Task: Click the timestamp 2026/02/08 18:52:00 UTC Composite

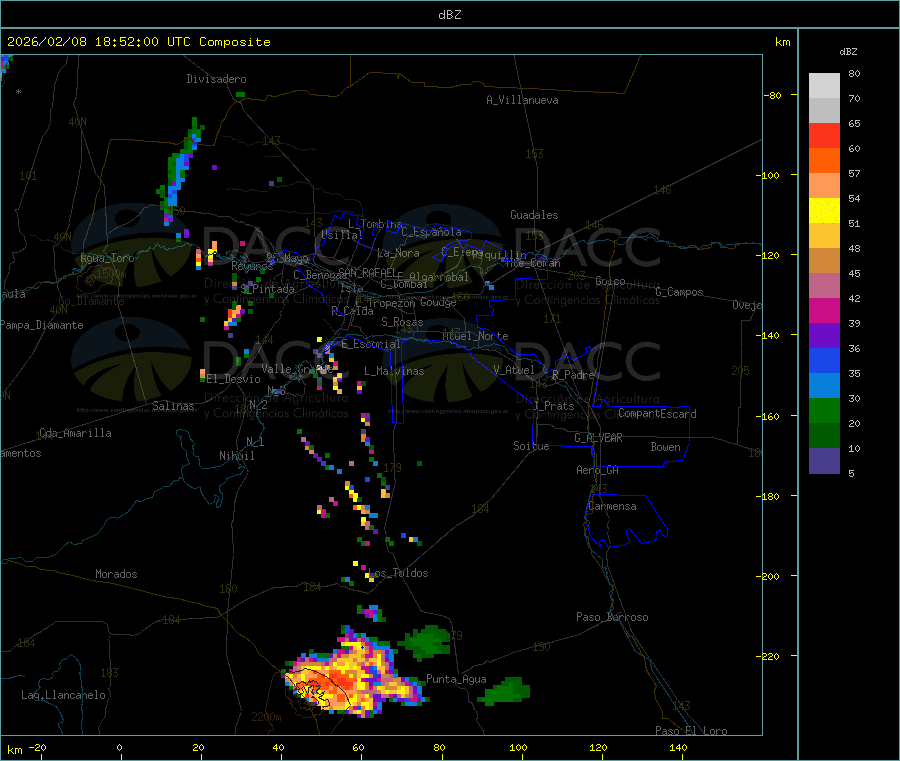Action: click(x=138, y=42)
